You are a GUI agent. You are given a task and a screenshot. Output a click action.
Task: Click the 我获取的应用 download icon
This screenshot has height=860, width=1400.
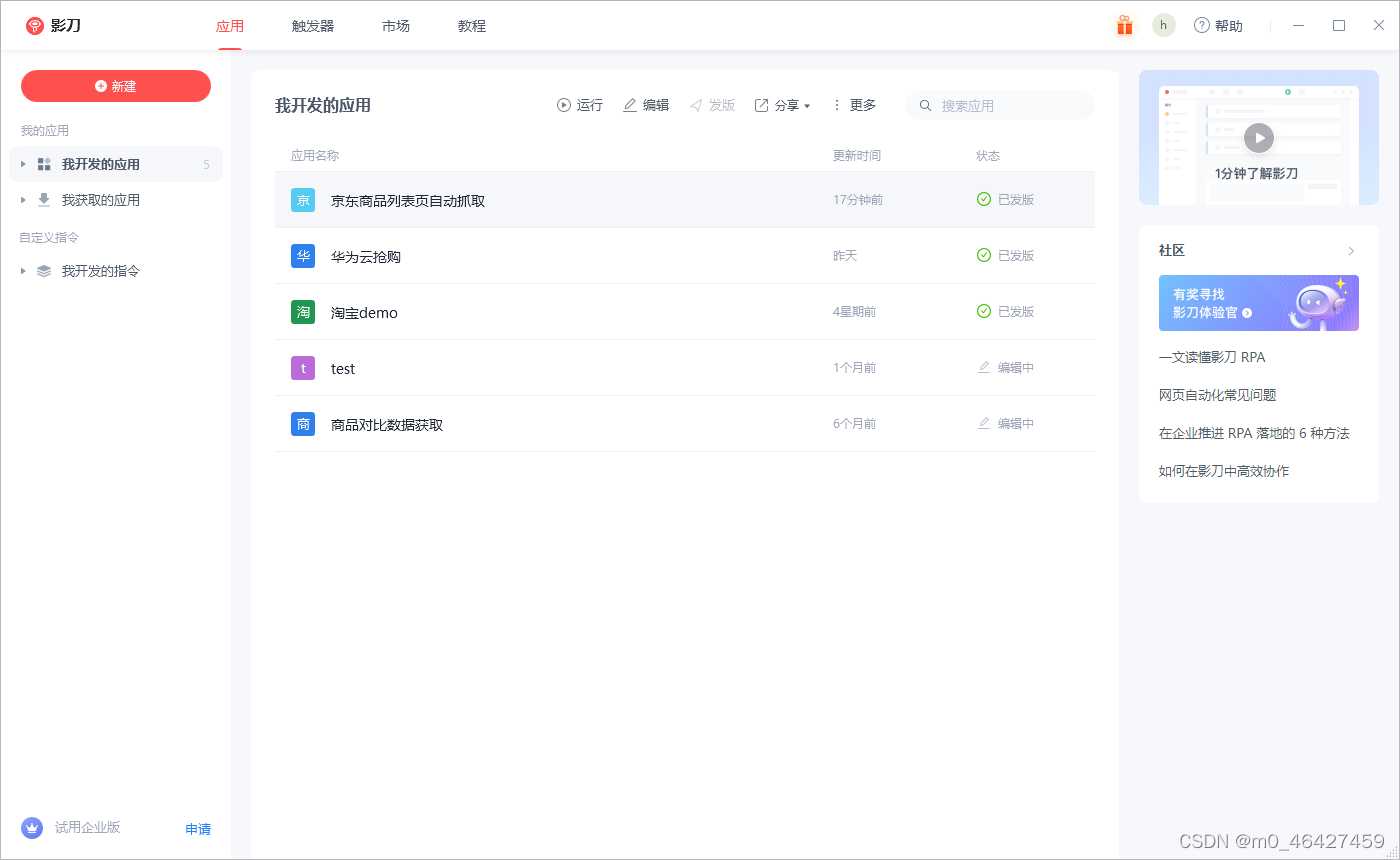44,200
